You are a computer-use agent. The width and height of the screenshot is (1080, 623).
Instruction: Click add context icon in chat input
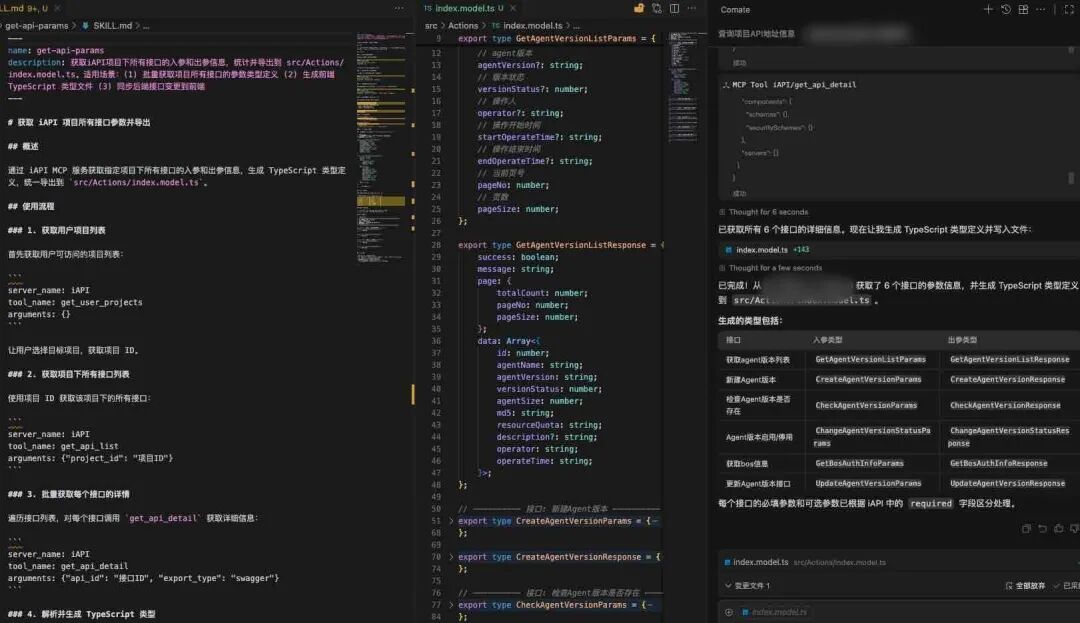click(729, 612)
